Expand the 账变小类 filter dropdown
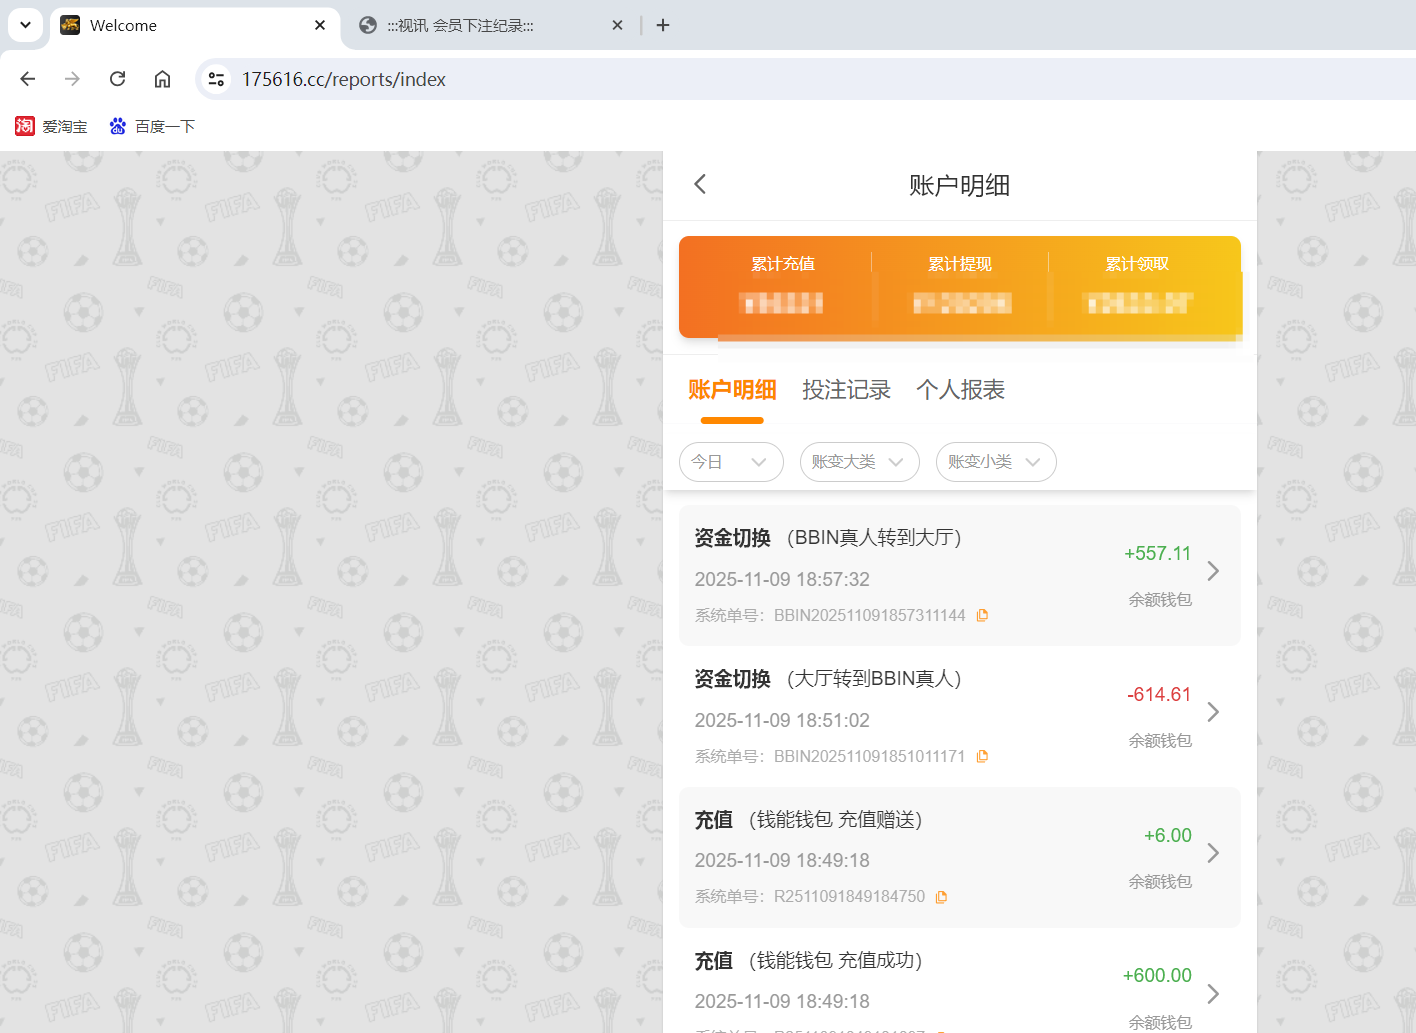Viewport: 1416px width, 1033px height. pos(995,462)
